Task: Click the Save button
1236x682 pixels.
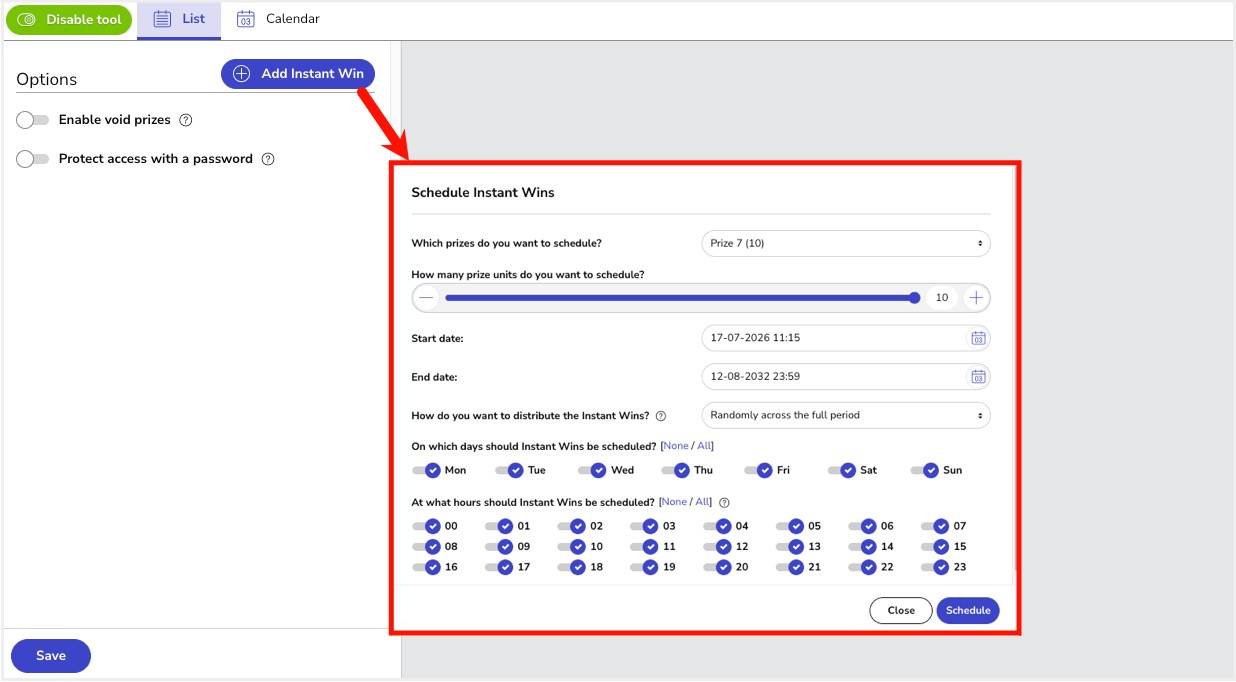Action: [x=51, y=656]
